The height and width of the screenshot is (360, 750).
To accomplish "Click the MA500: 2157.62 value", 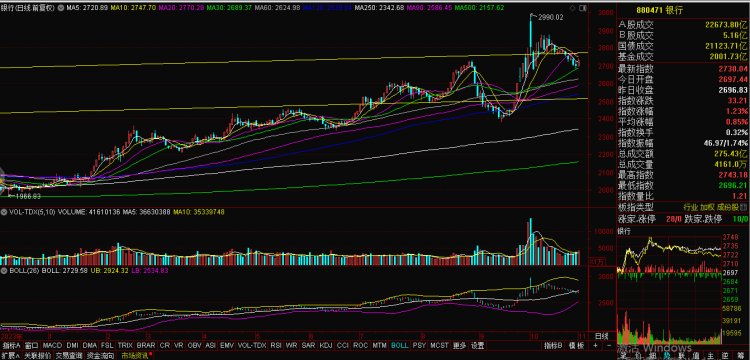I will tap(479, 8).
